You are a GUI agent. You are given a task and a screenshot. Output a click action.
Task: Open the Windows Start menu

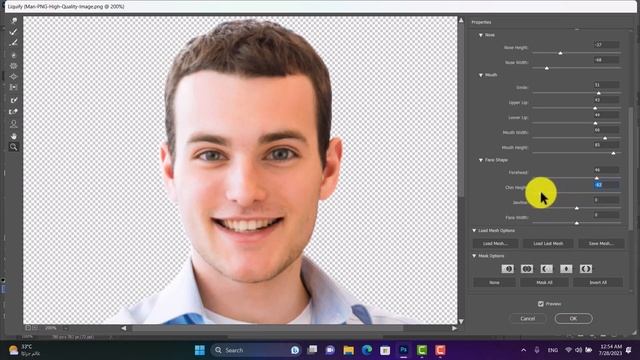click(200, 350)
